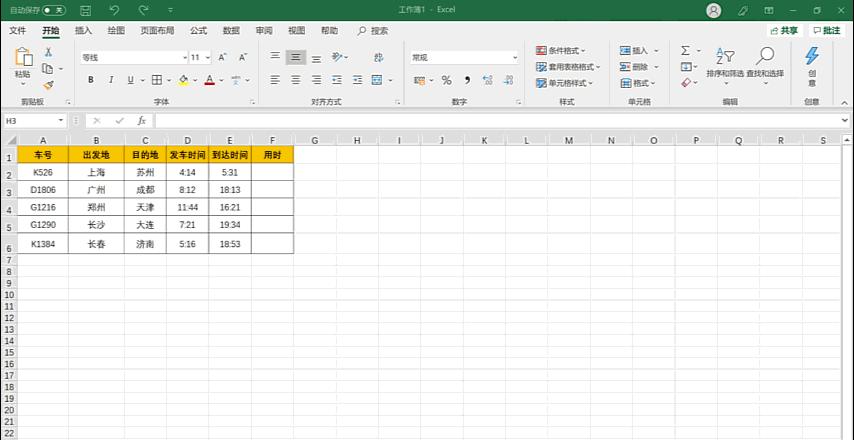Open 查找和选择 find and select

pyautogui.click(x=765, y=64)
